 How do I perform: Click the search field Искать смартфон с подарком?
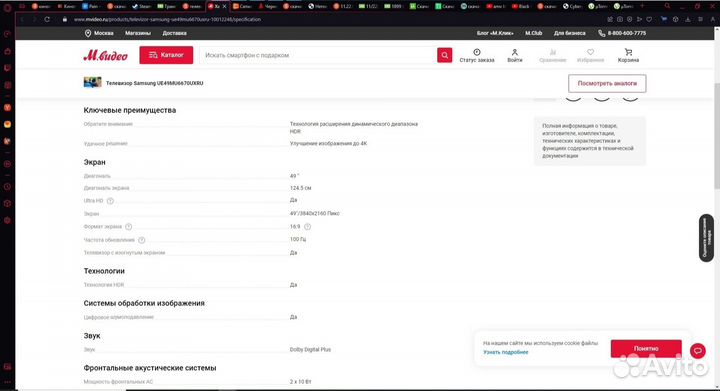click(318, 55)
